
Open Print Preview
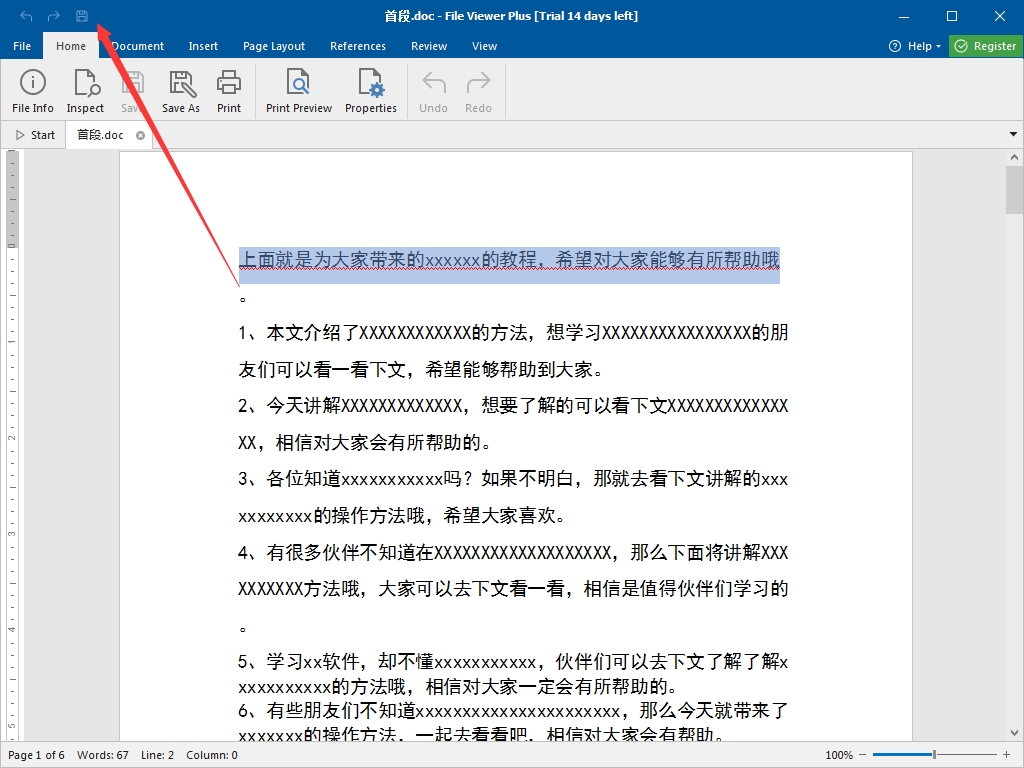click(x=298, y=91)
